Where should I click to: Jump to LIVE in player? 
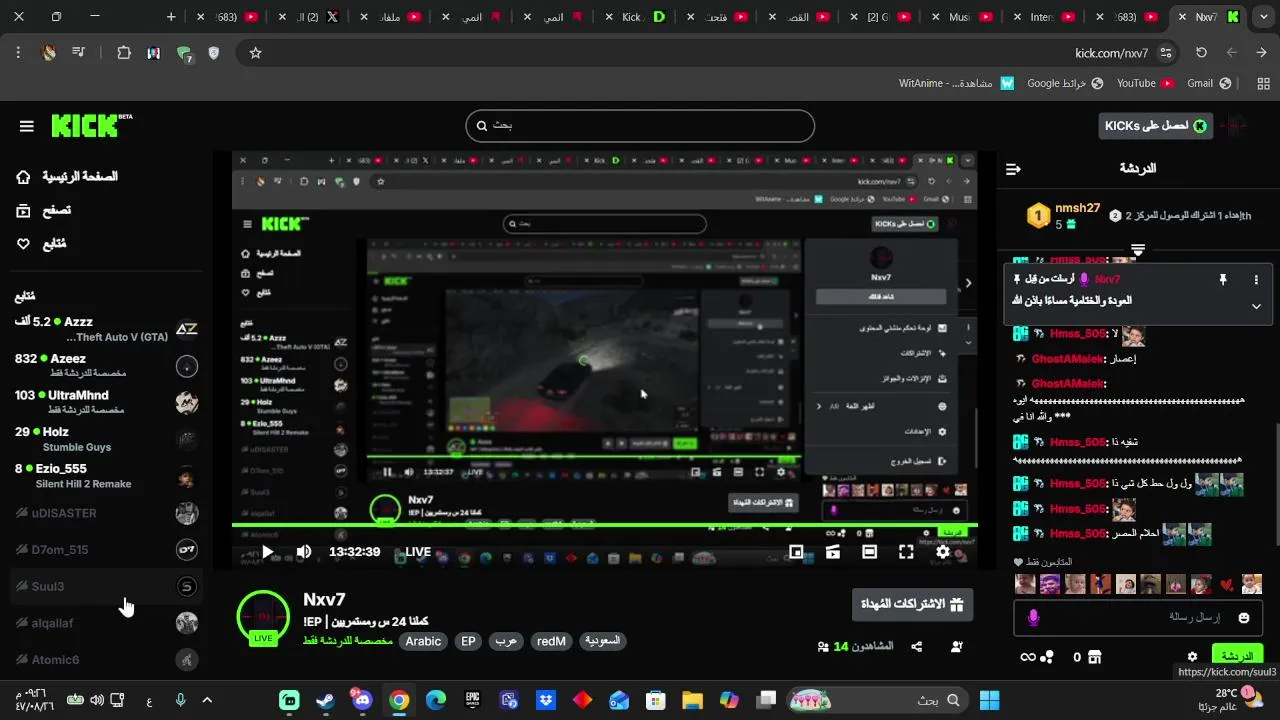tap(418, 552)
